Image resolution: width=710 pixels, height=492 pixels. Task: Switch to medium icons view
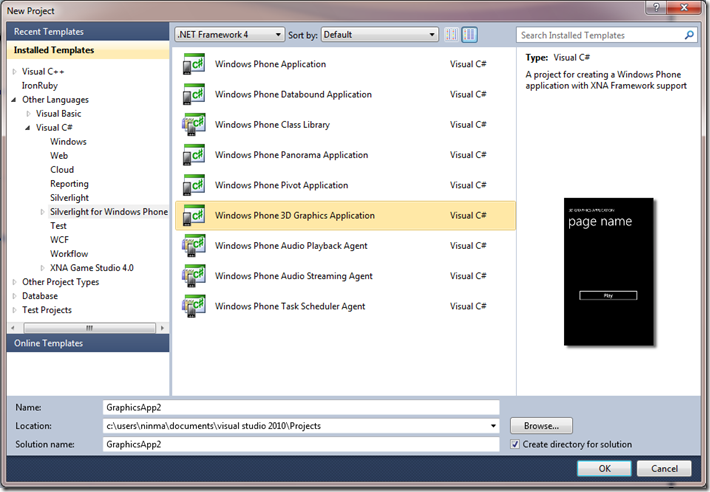coord(470,35)
